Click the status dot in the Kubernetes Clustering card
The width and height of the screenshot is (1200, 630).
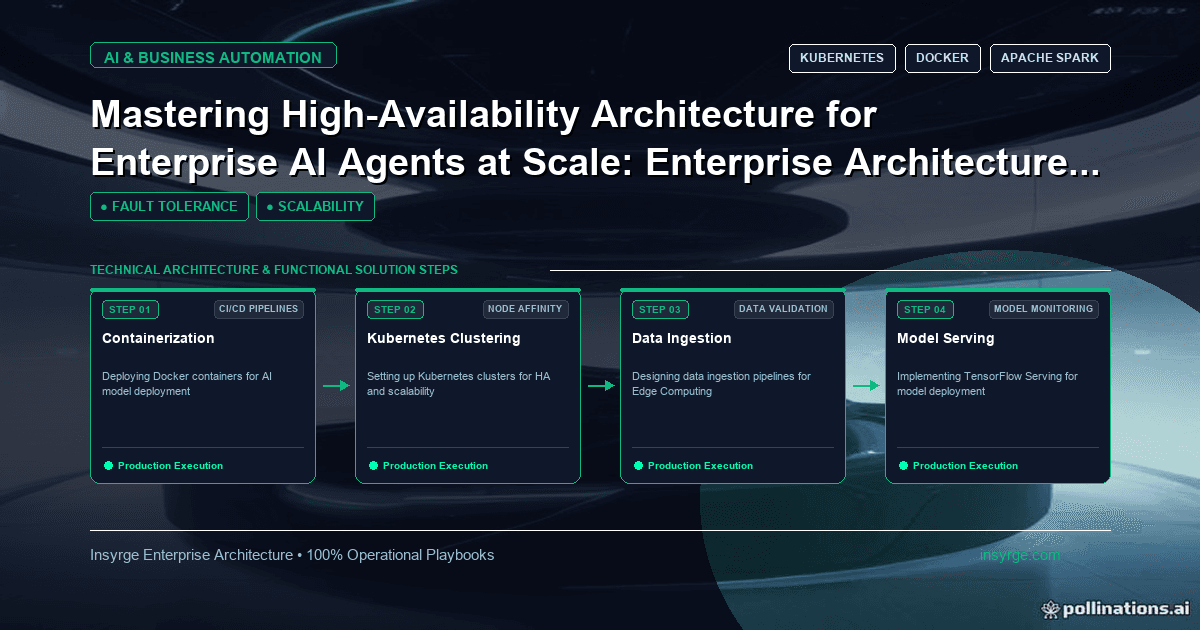pos(373,465)
